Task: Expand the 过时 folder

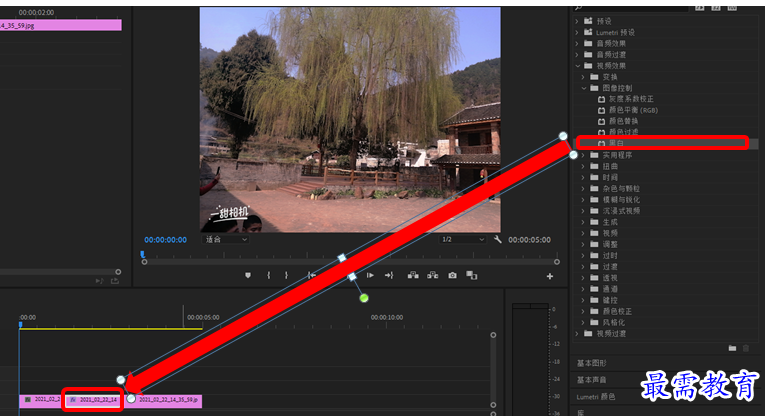Action: coord(583,256)
